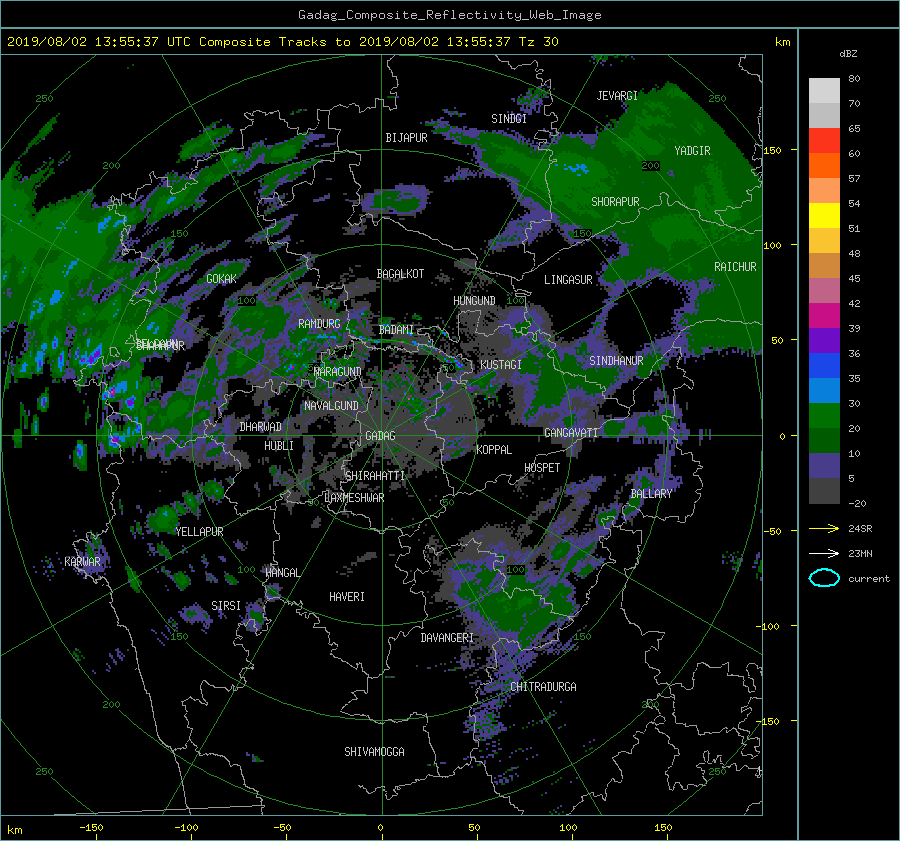Click the red 65 dBZ legend swatch
The width and height of the screenshot is (900, 841).
click(824, 140)
